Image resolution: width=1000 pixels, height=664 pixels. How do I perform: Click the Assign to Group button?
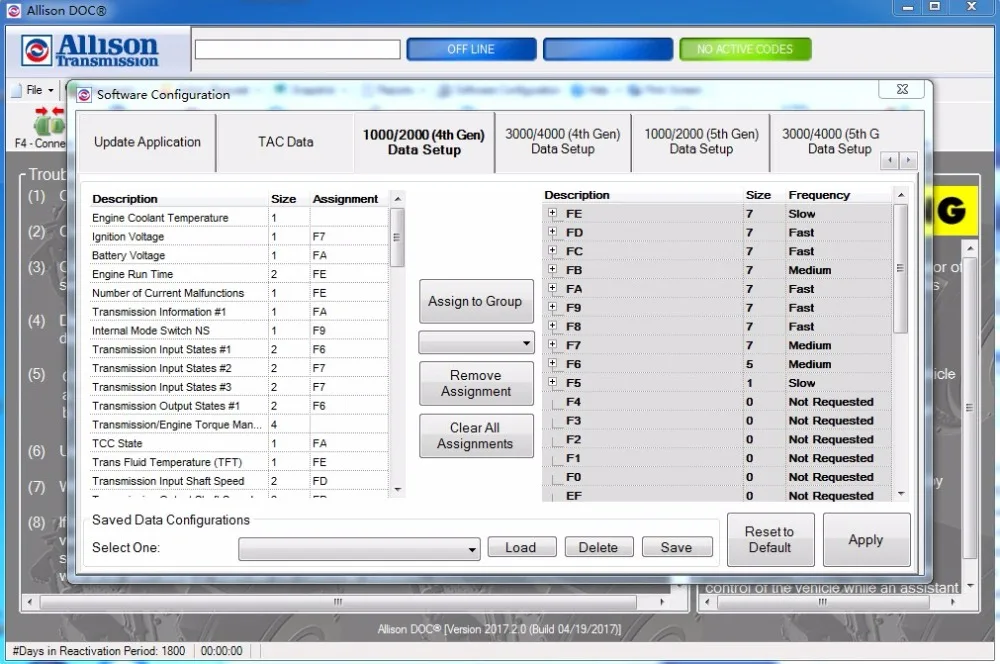[x=476, y=302]
